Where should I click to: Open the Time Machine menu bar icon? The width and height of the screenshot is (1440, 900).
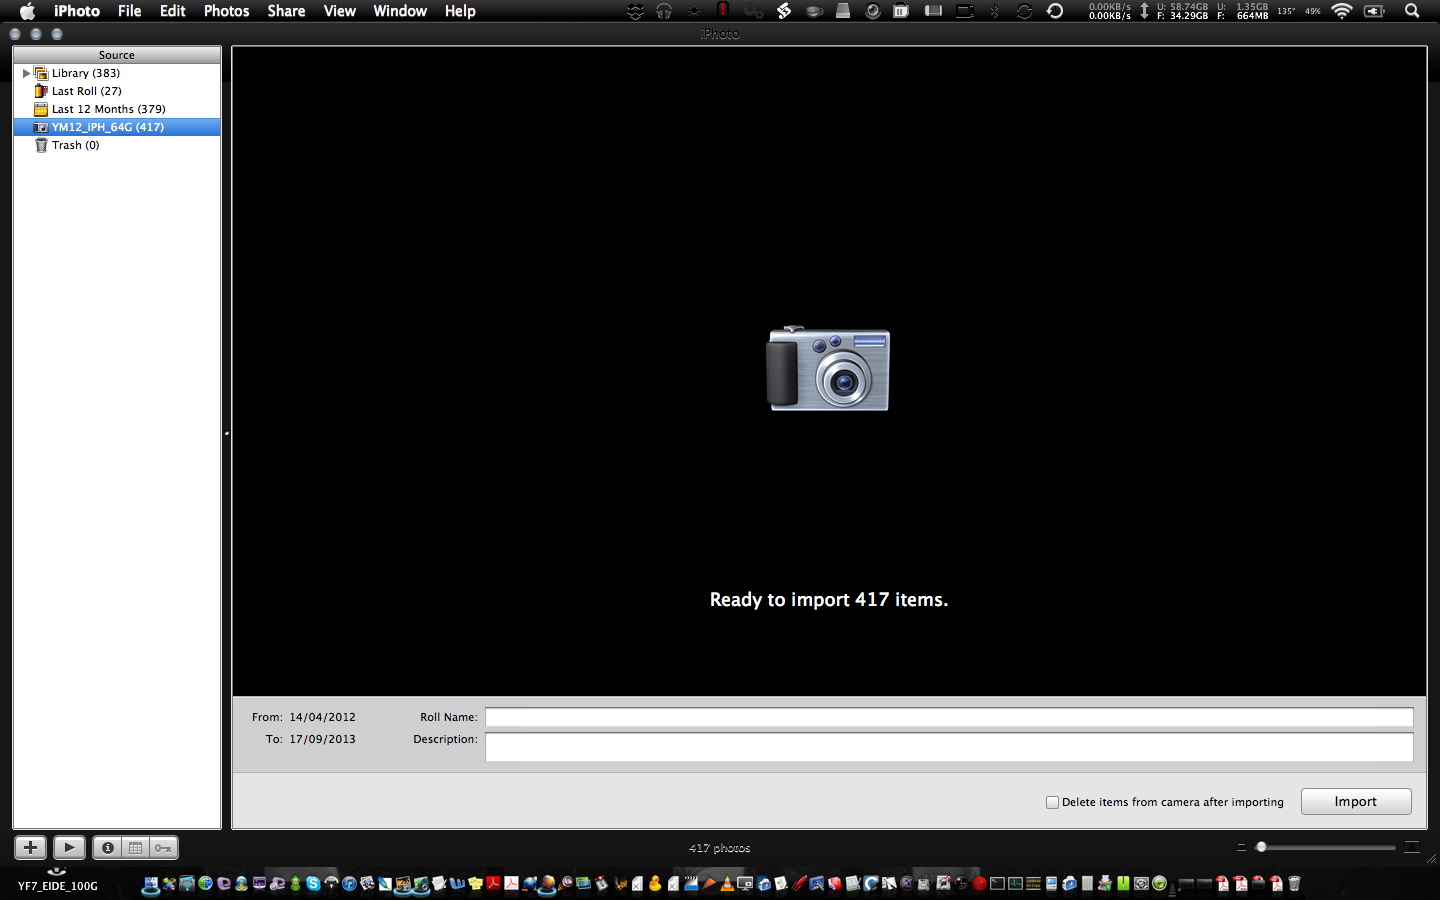(1055, 11)
